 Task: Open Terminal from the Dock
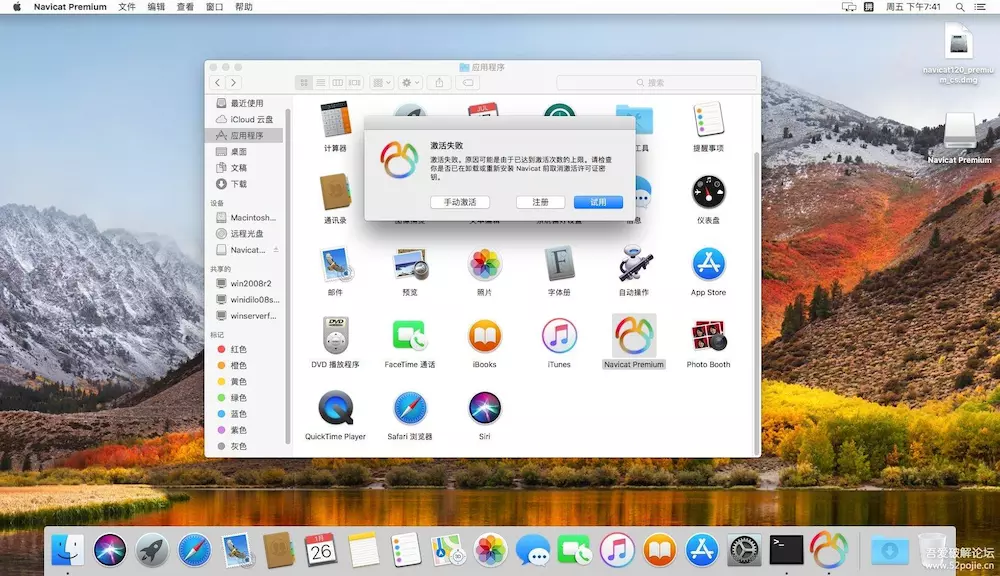click(786, 549)
